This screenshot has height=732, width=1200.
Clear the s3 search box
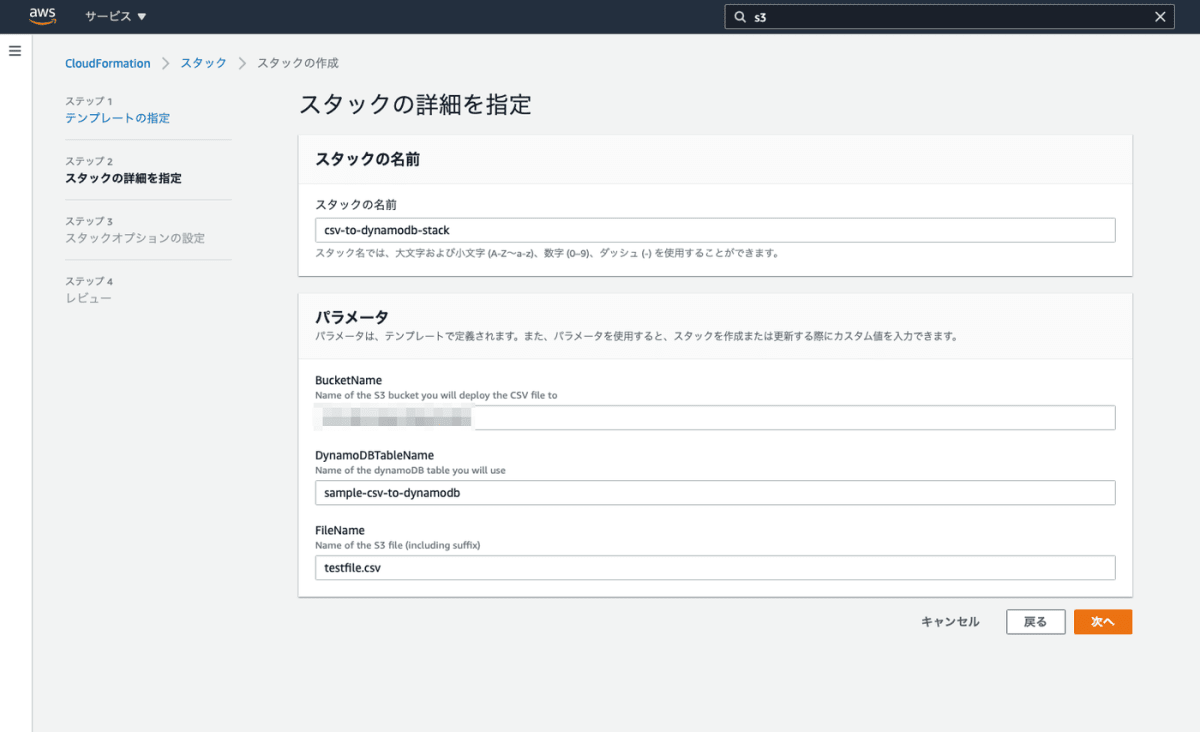pyautogui.click(x=1160, y=17)
